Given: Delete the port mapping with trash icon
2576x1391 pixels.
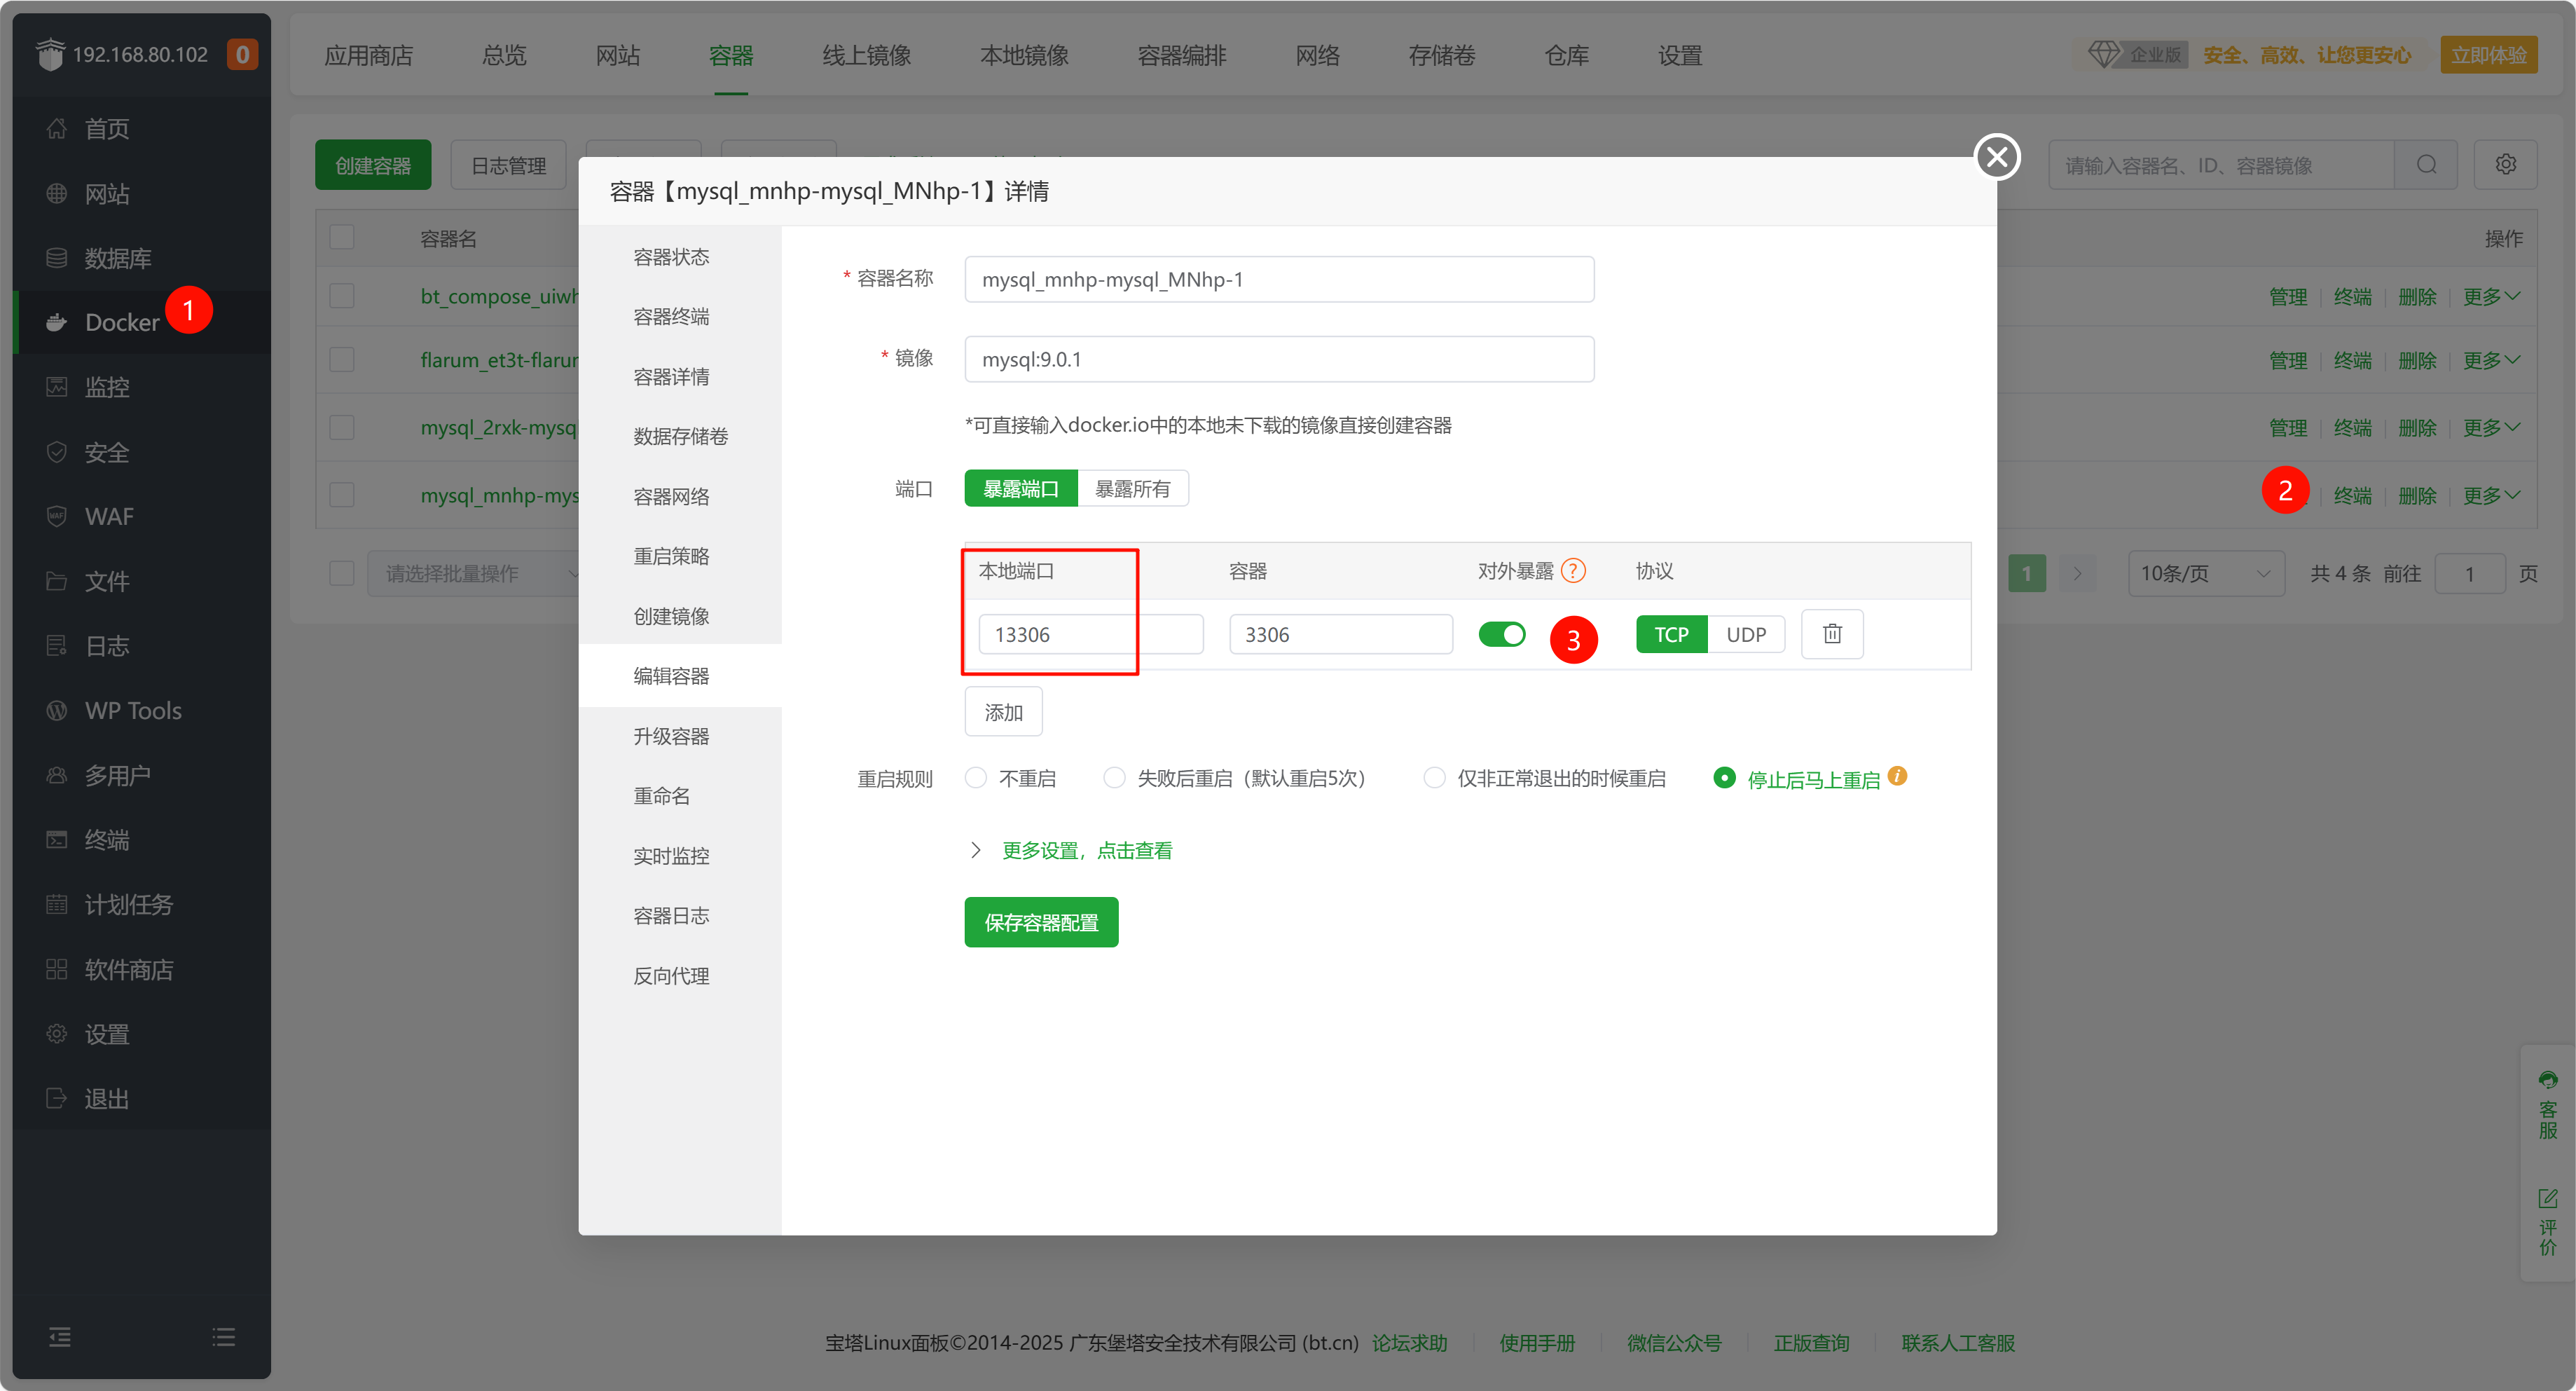Looking at the screenshot, I should (1831, 634).
